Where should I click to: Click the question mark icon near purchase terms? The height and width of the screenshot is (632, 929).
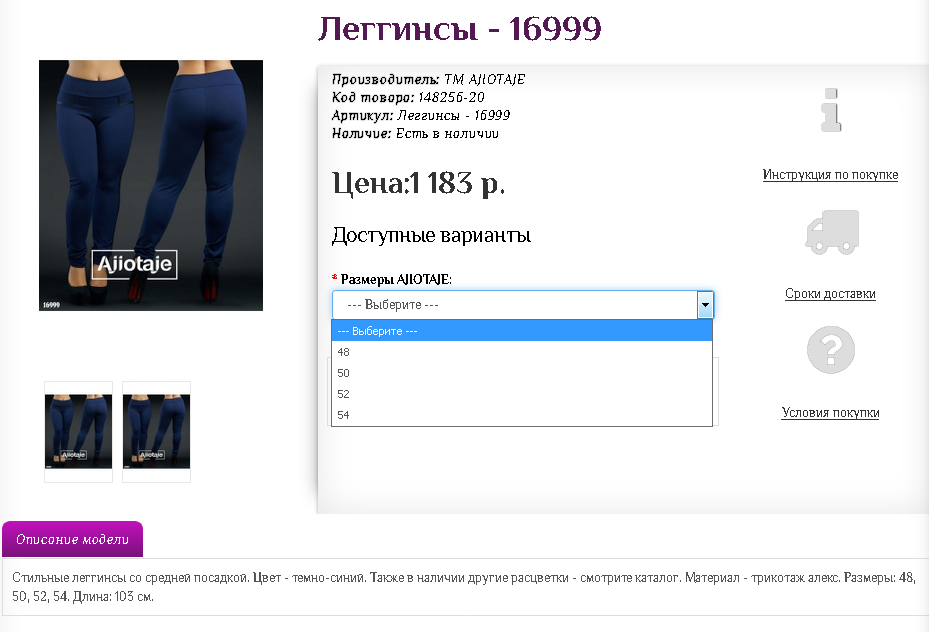pos(830,349)
